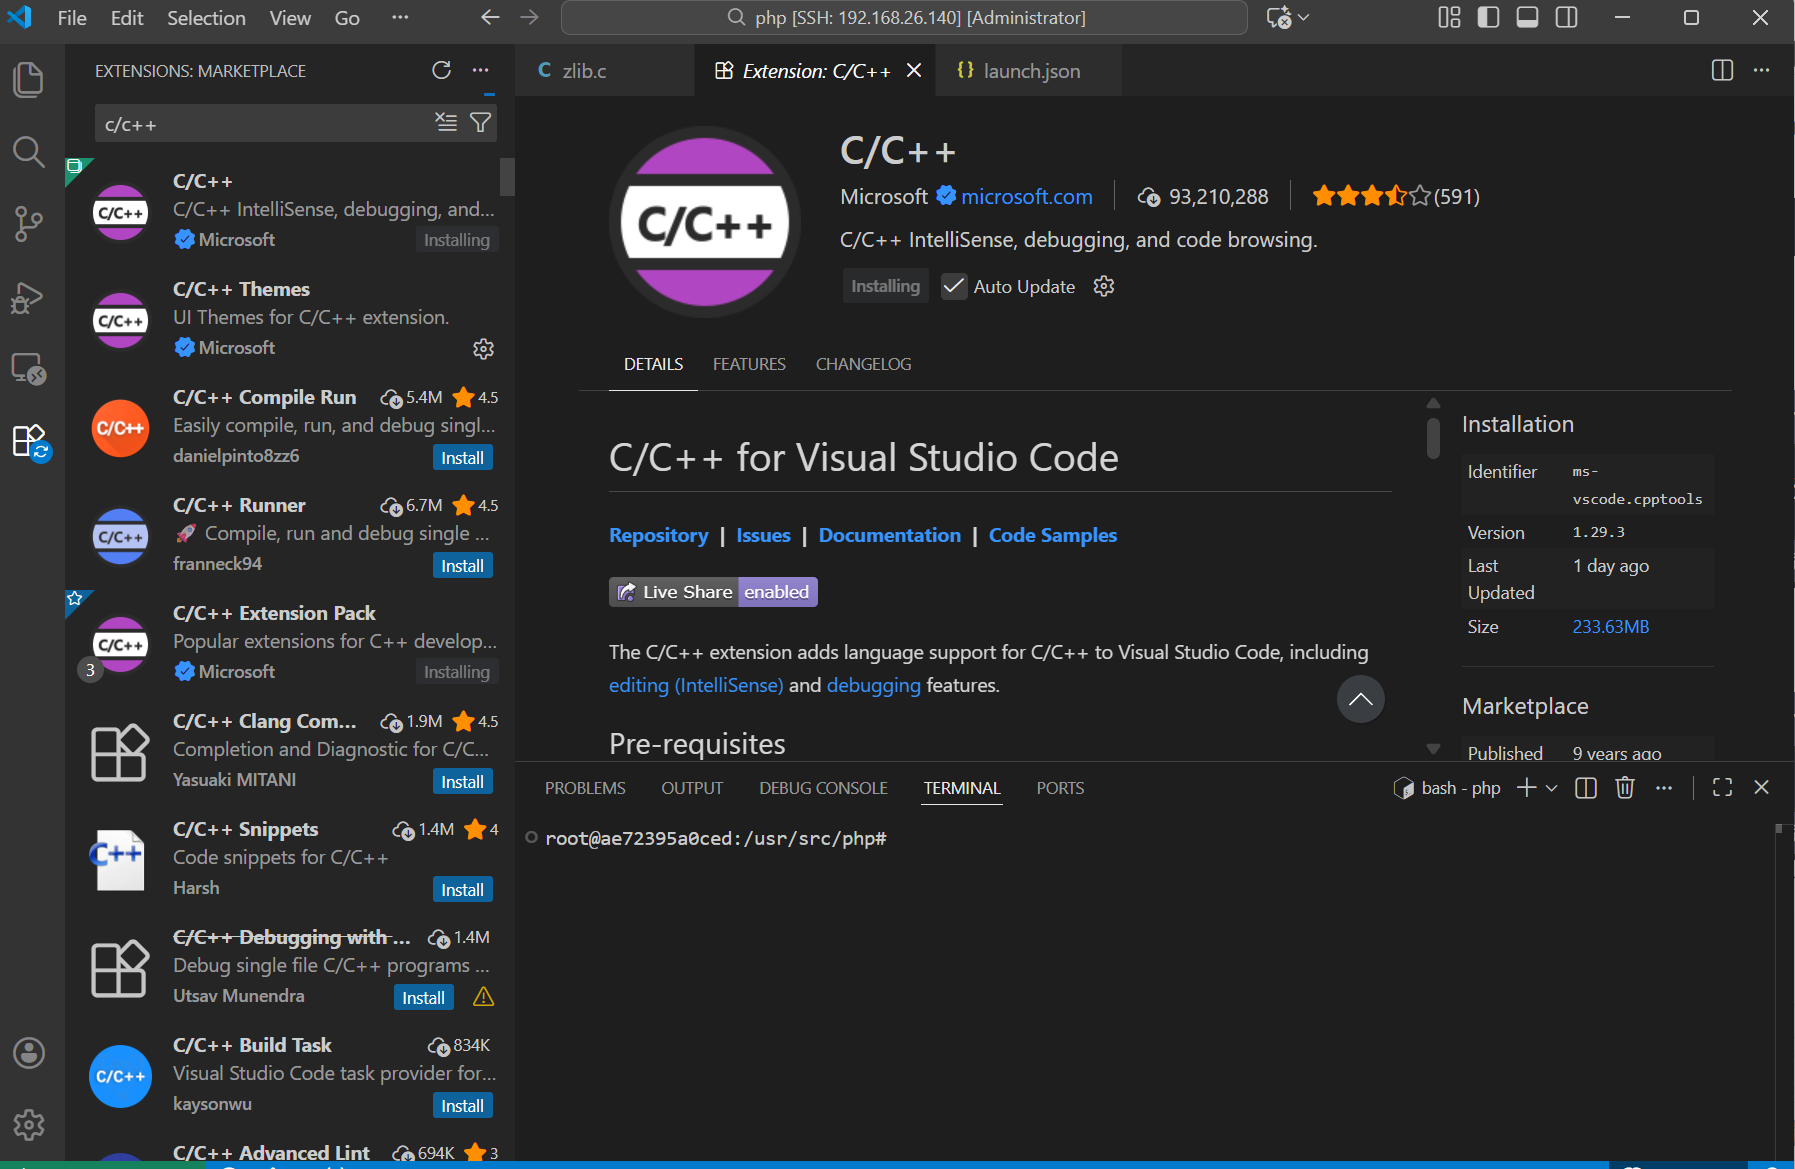Open new terminal launch profile dropdown

point(1552,788)
